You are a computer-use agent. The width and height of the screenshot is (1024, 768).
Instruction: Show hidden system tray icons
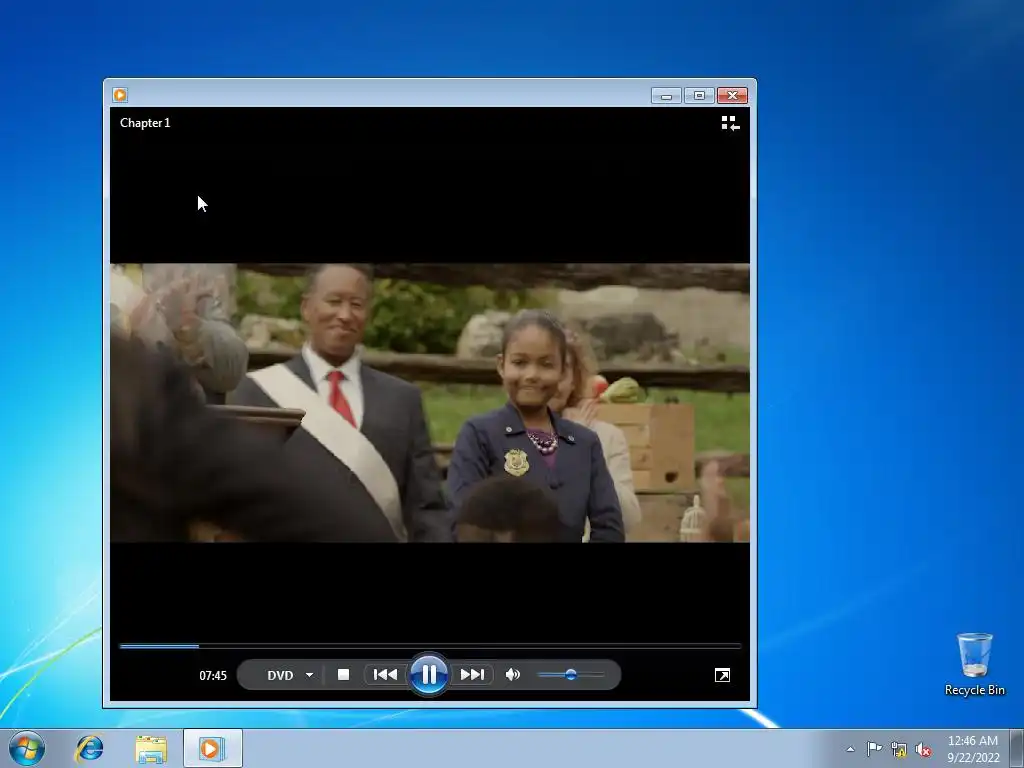[850, 749]
